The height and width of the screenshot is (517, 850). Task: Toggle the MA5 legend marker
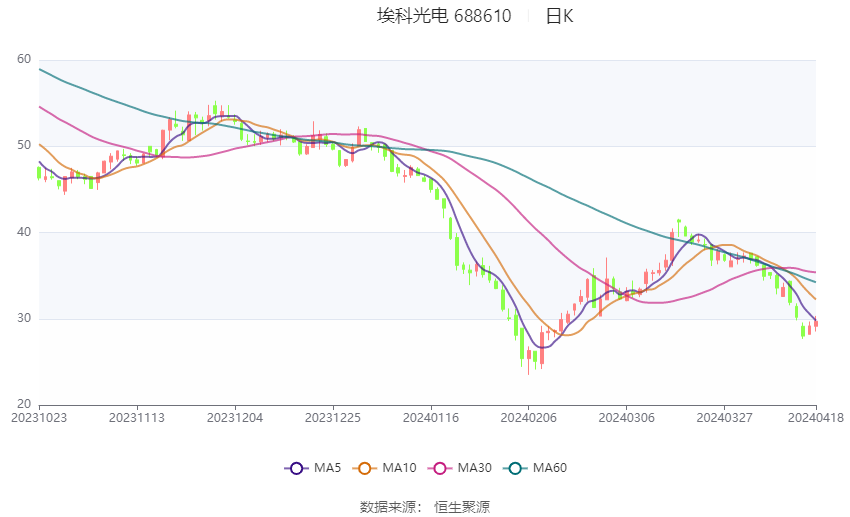(296, 468)
